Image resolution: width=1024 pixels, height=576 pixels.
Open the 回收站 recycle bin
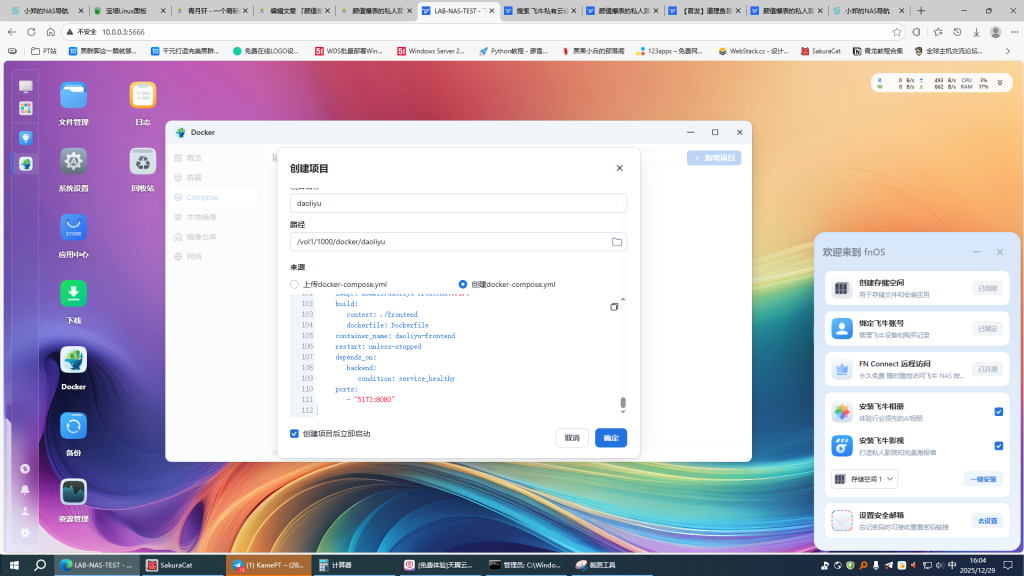coord(143,162)
